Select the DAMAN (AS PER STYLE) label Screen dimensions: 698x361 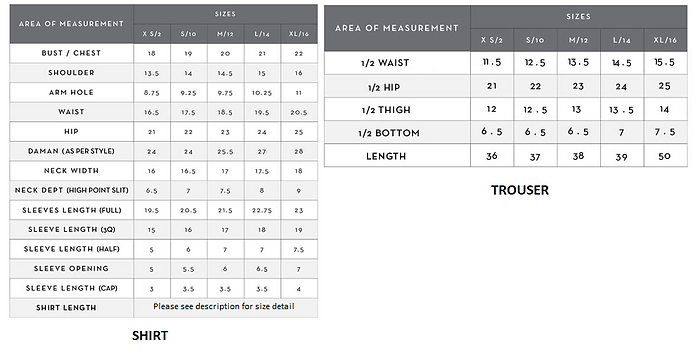point(71,151)
